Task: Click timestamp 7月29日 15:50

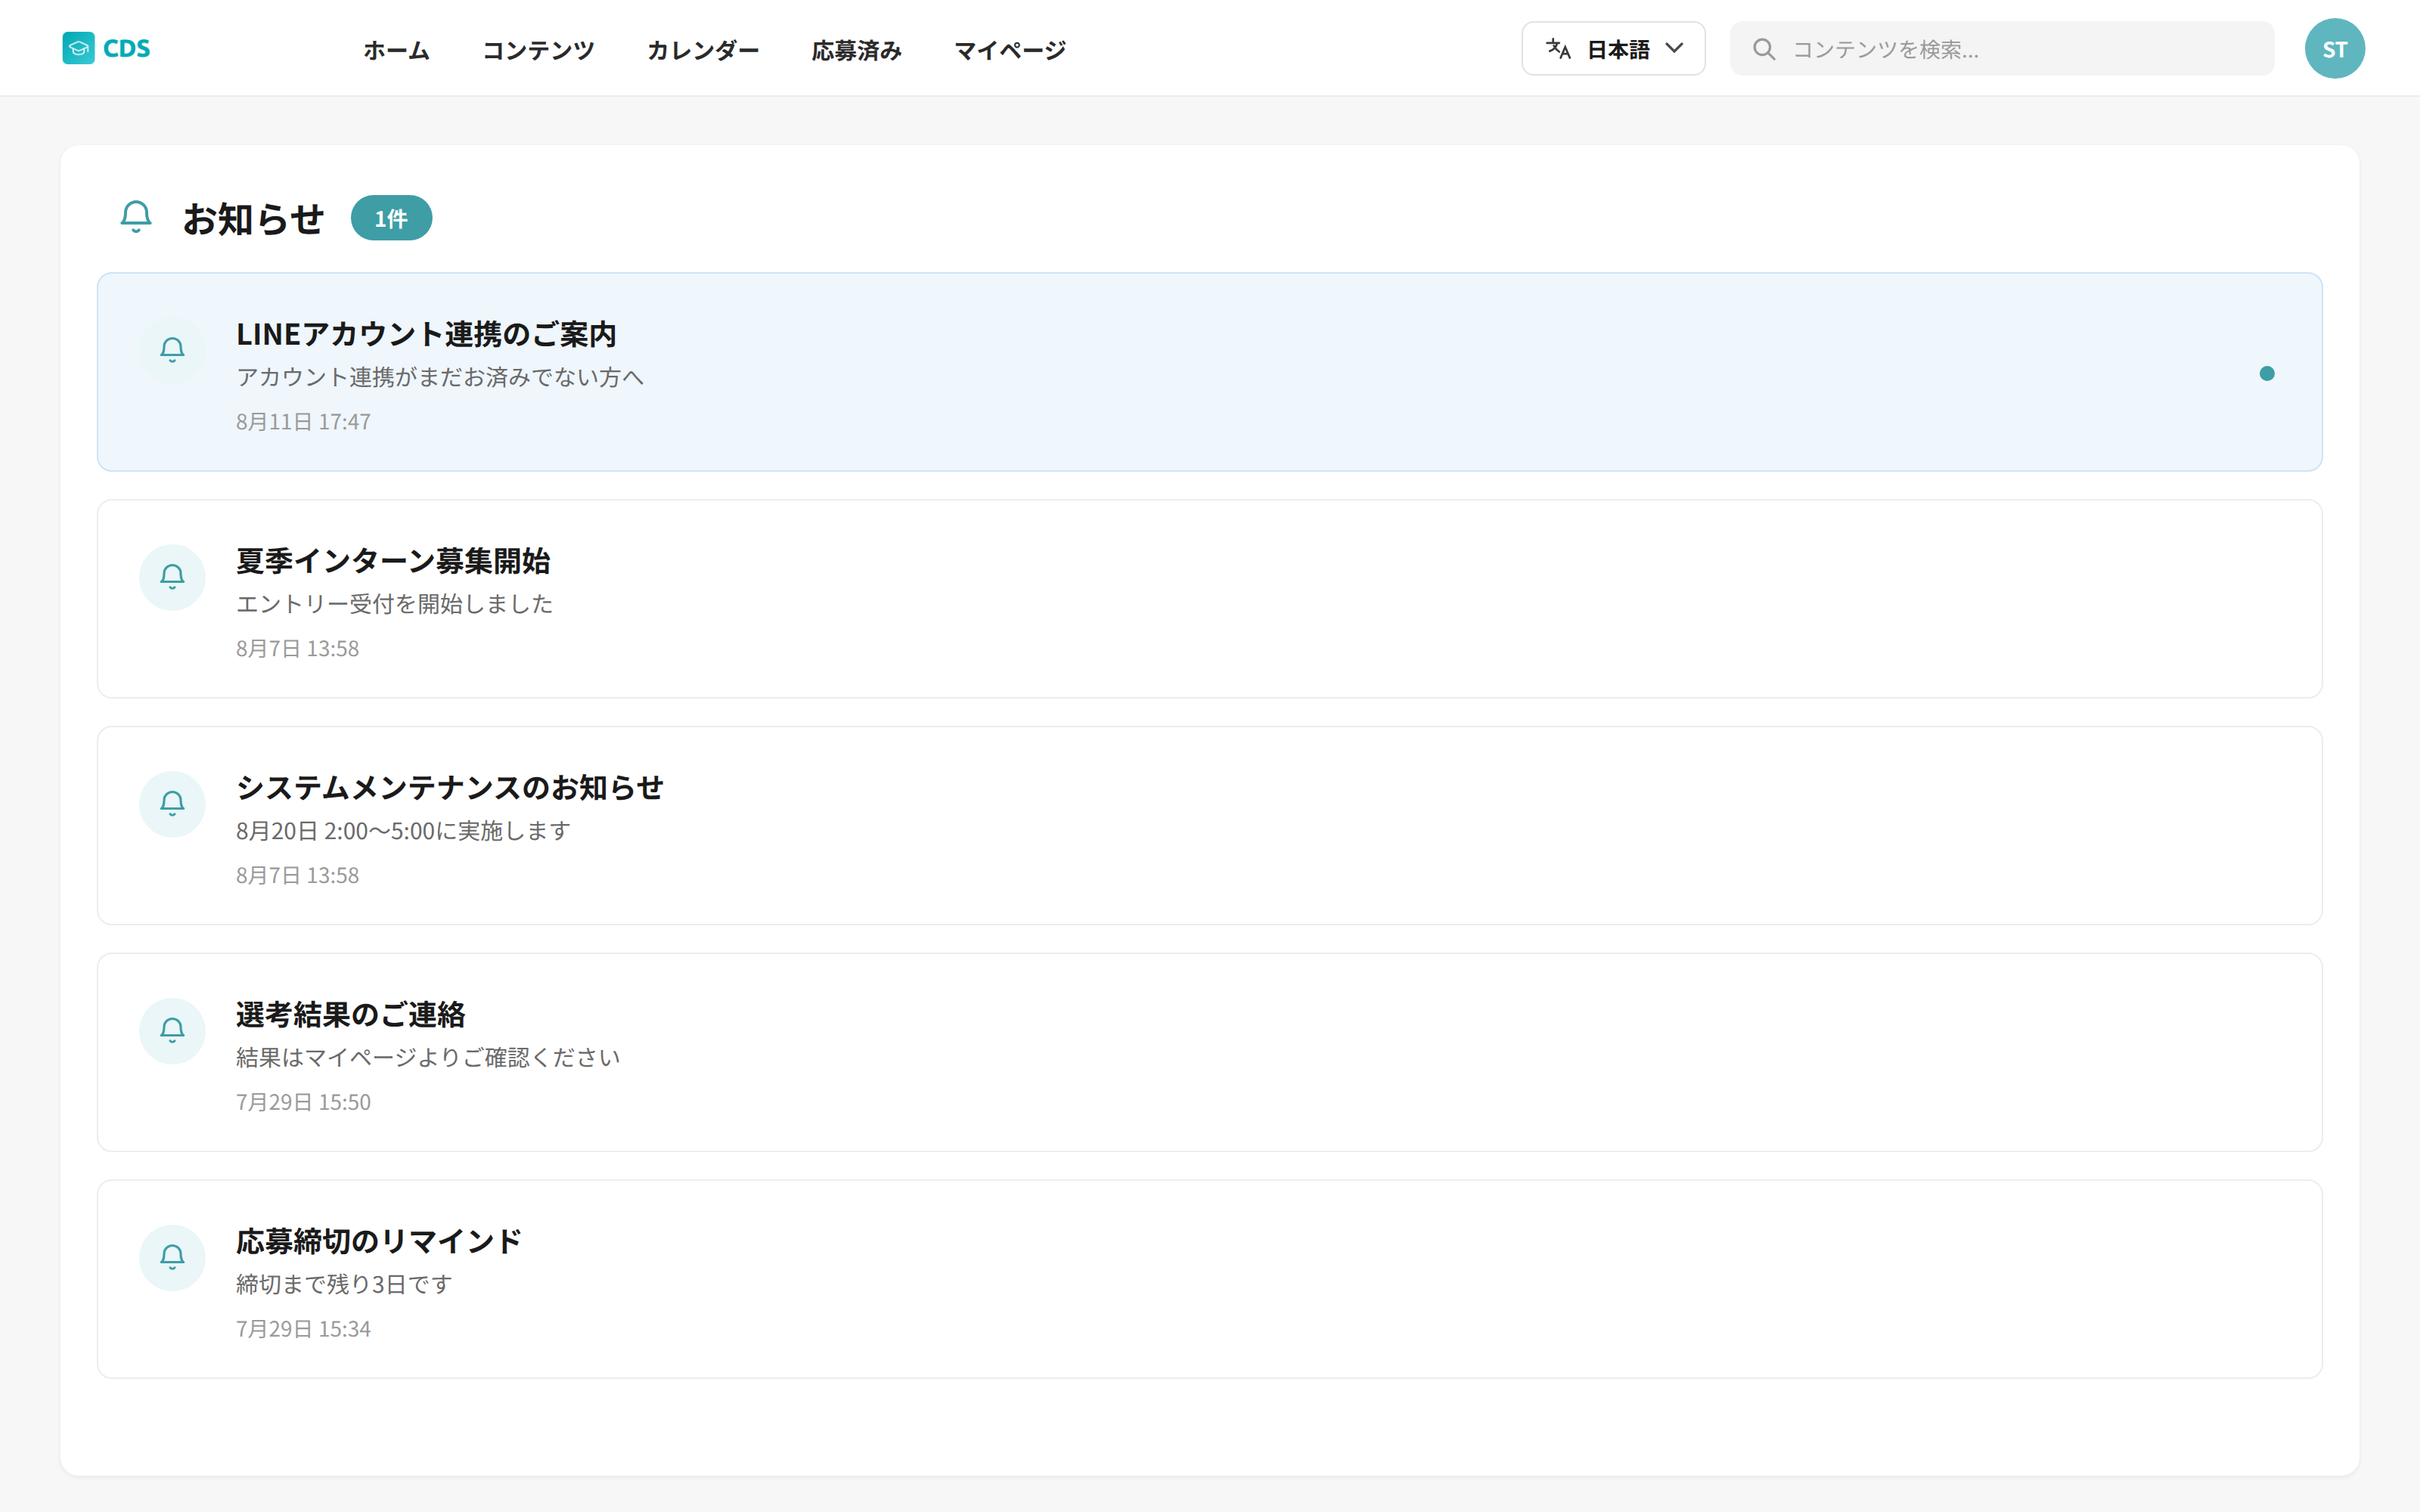Action: point(303,1102)
